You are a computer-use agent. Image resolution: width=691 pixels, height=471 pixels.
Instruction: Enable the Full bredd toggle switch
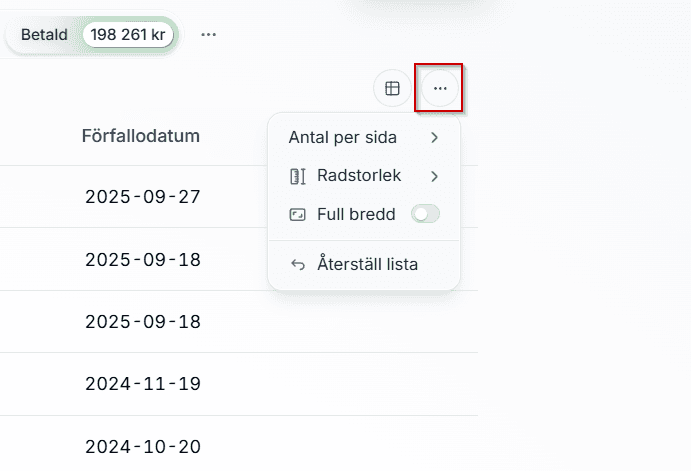[x=425, y=214]
